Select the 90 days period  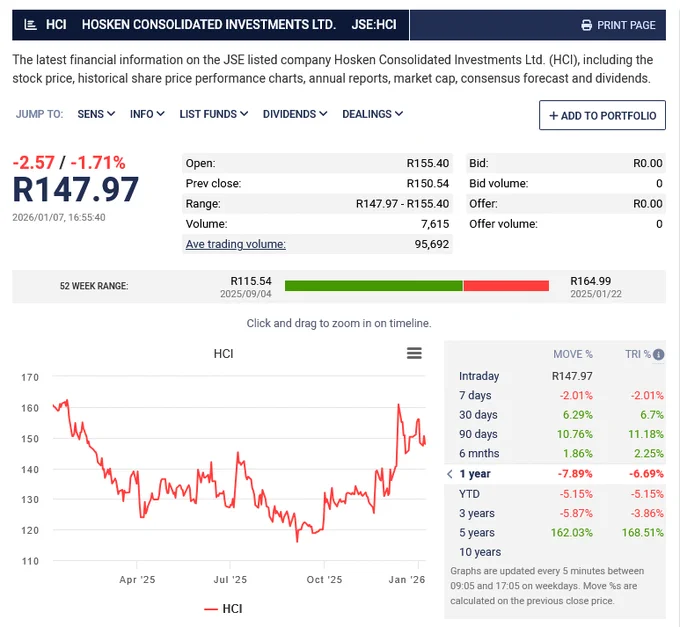(555, 434)
